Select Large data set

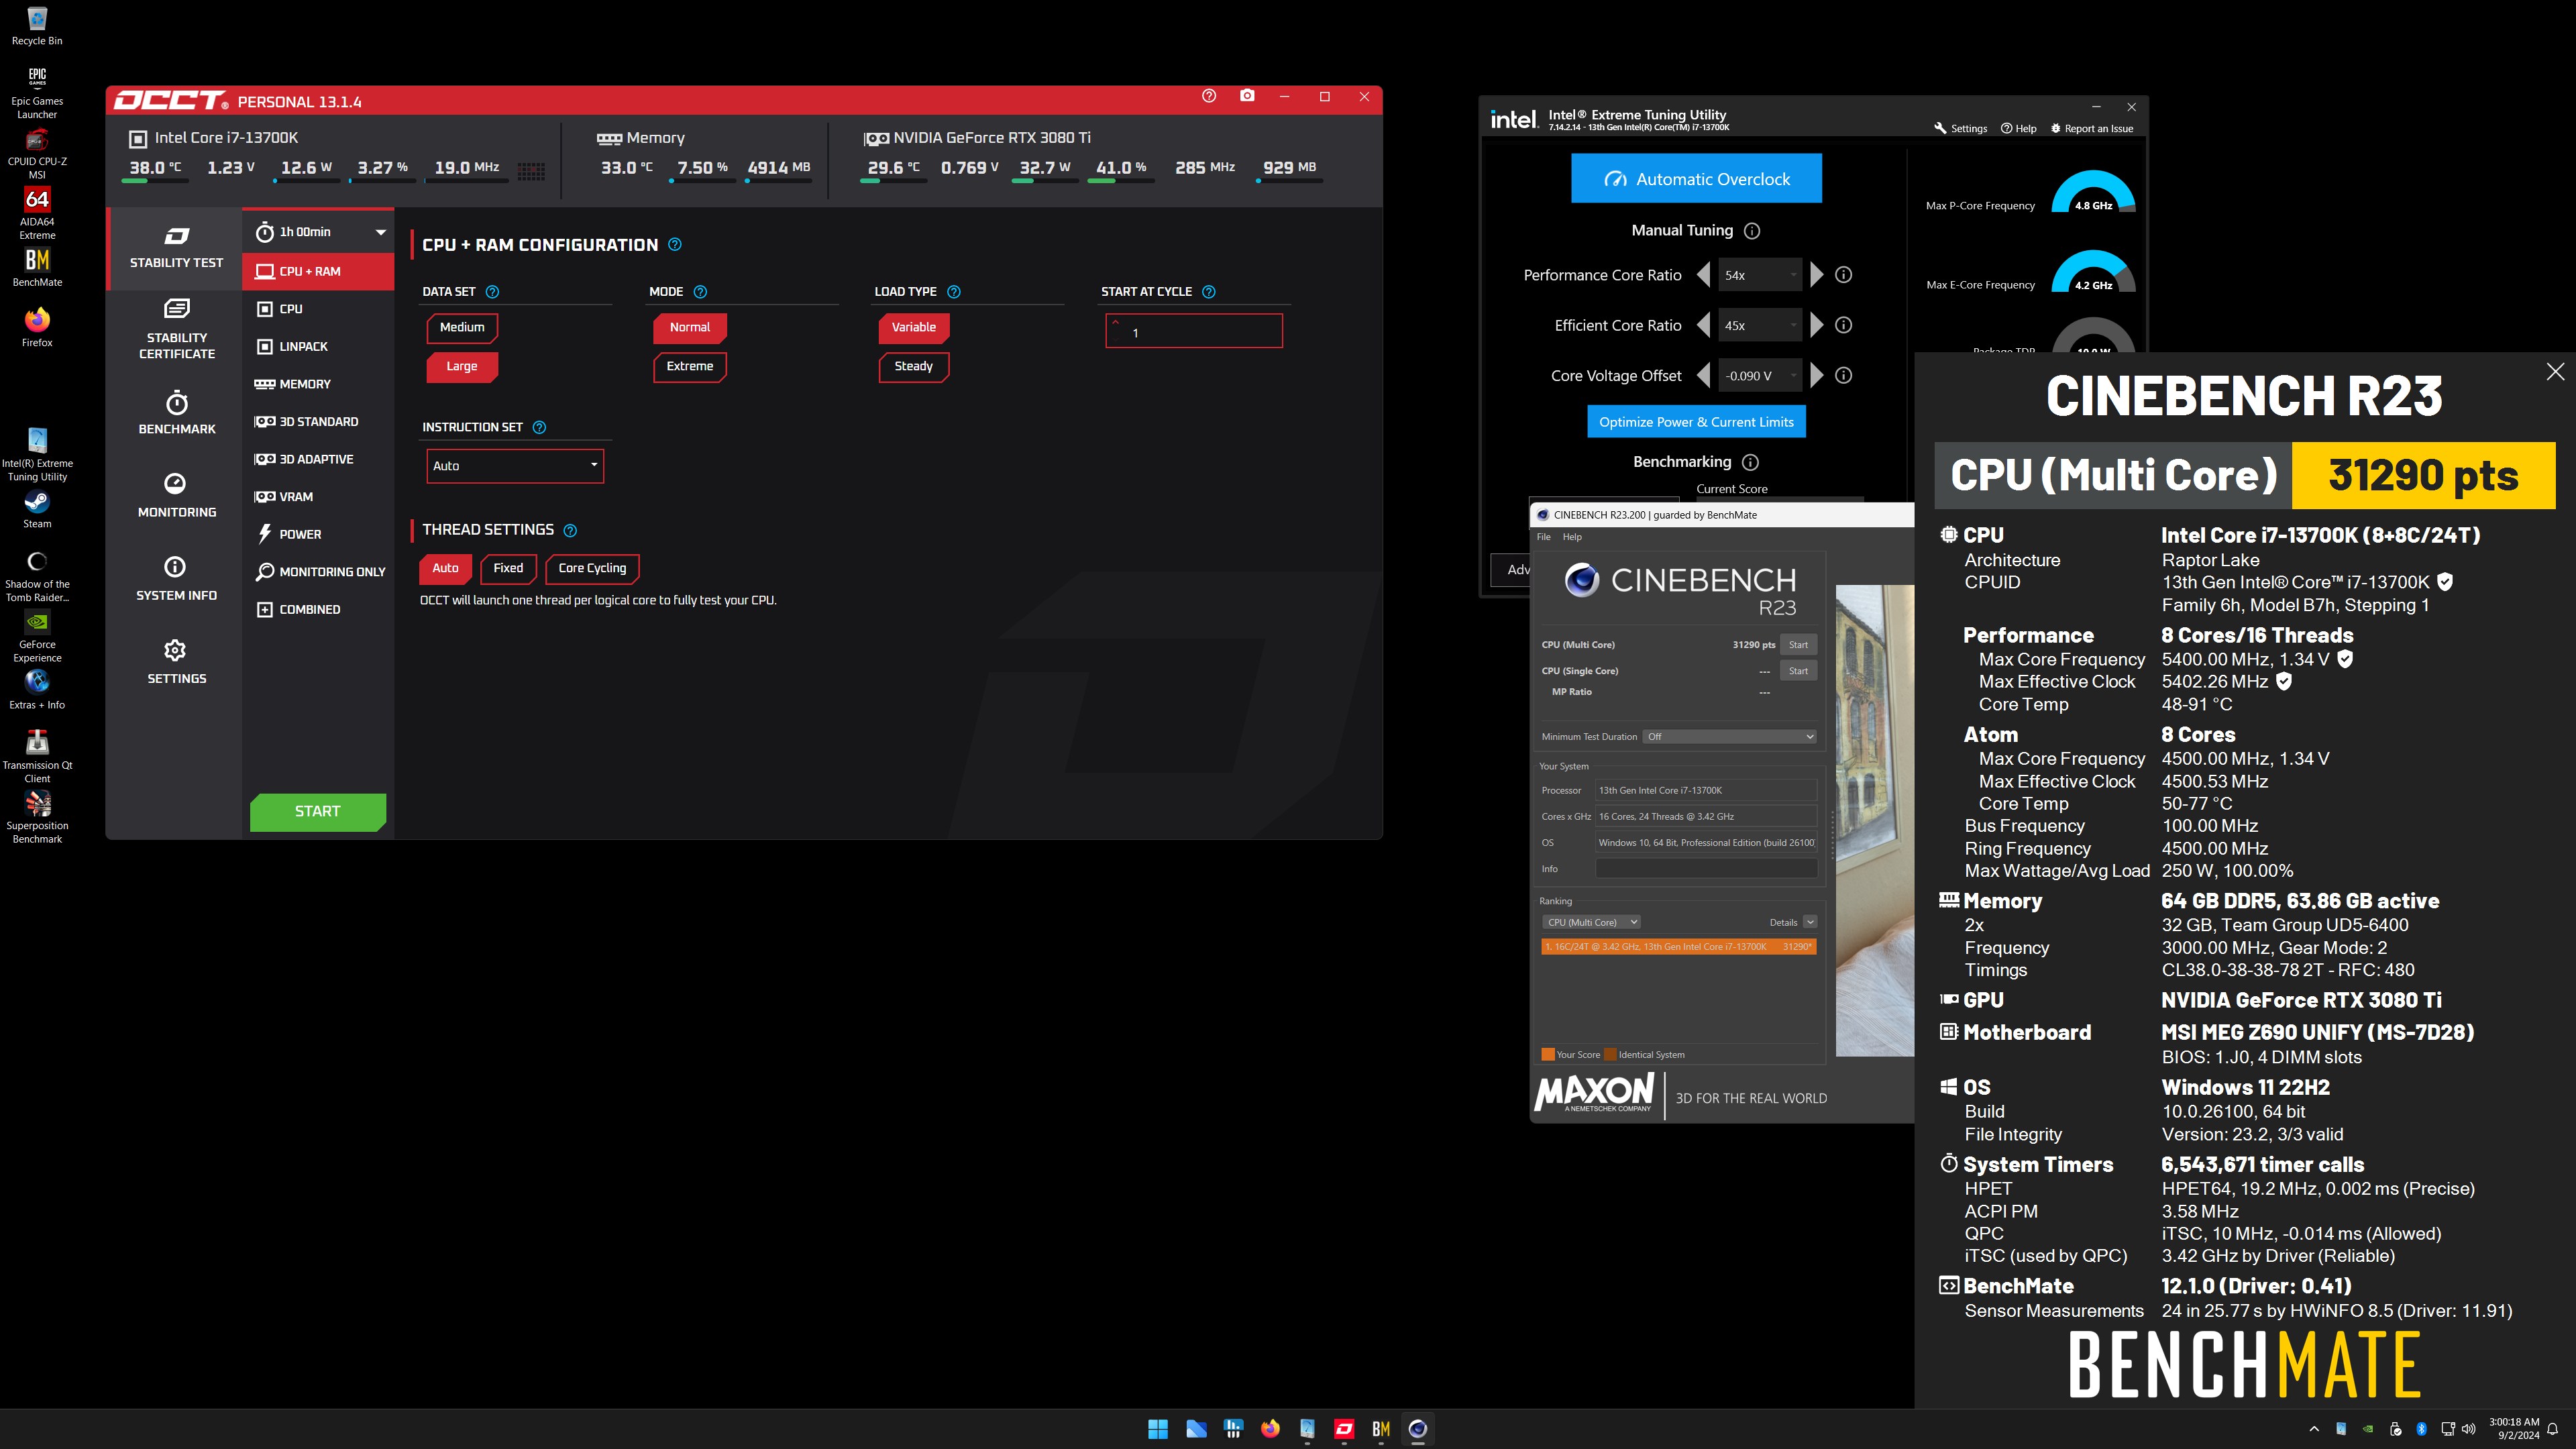(x=462, y=366)
